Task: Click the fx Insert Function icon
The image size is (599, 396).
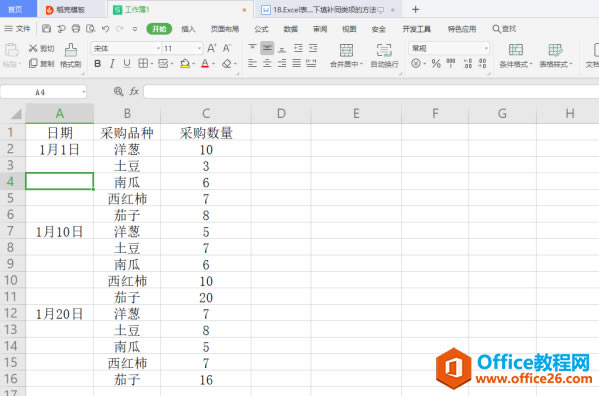Action: [134, 91]
